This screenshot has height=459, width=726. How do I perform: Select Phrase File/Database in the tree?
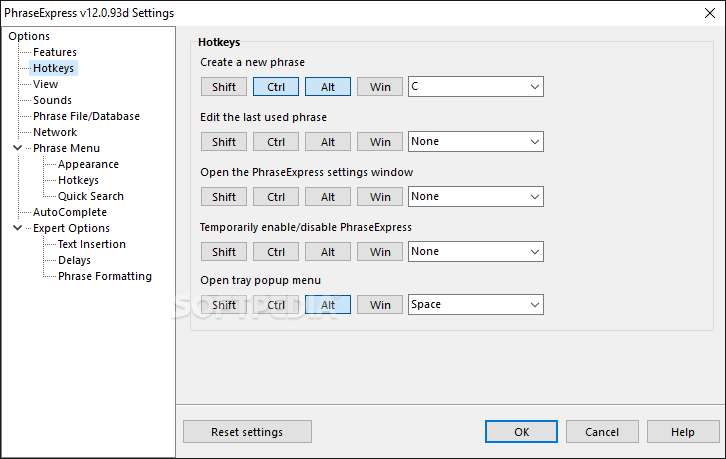point(86,116)
